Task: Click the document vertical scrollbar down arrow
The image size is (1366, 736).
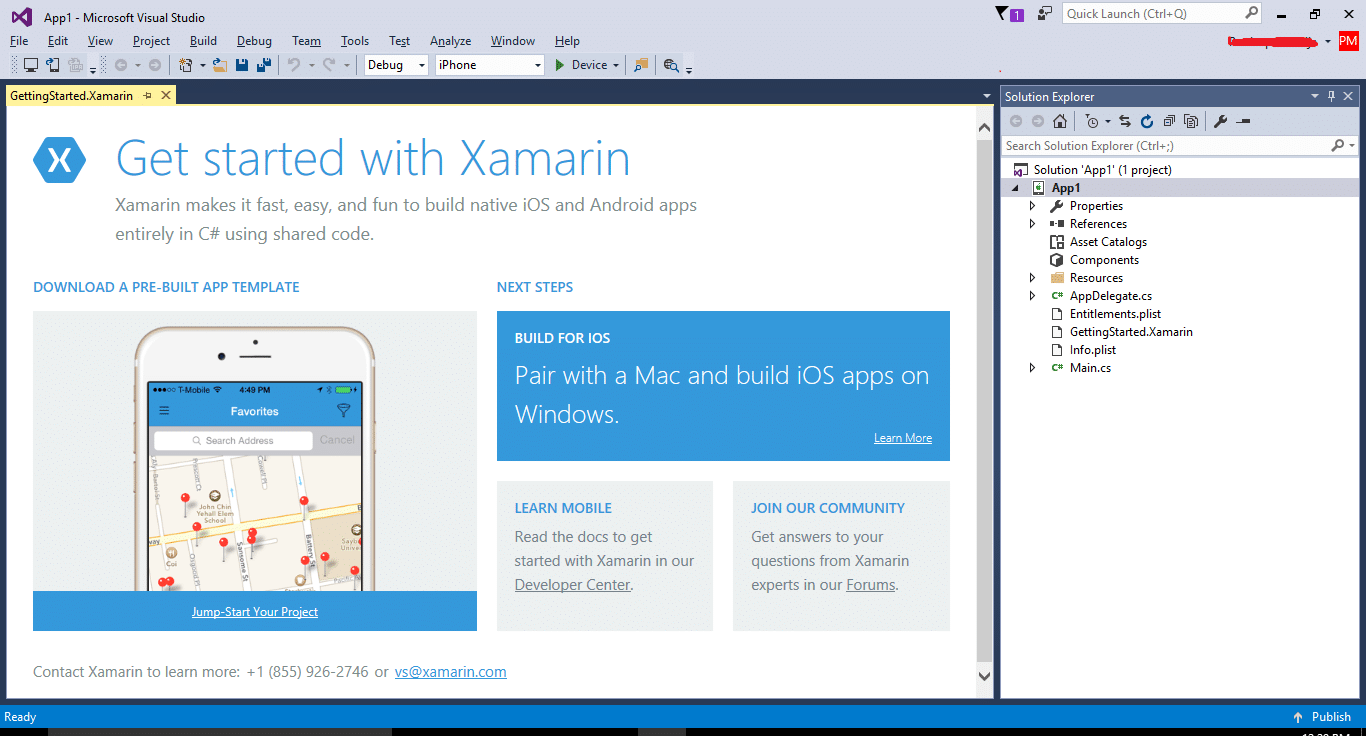Action: 984,677
